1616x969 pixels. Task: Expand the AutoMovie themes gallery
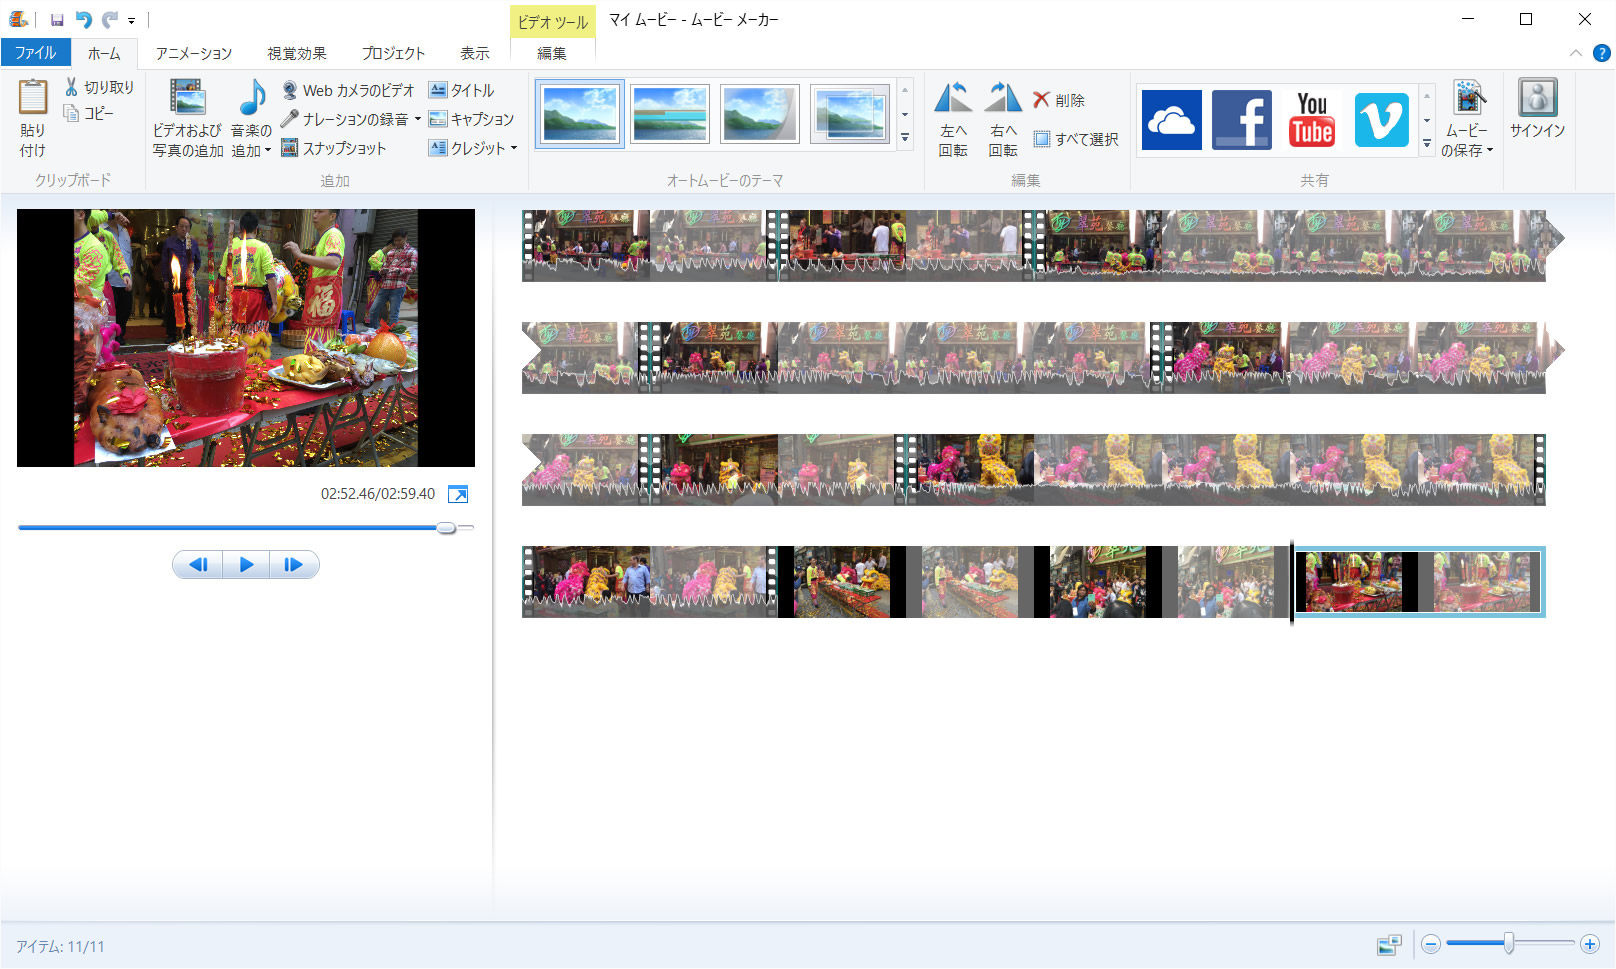905,138
